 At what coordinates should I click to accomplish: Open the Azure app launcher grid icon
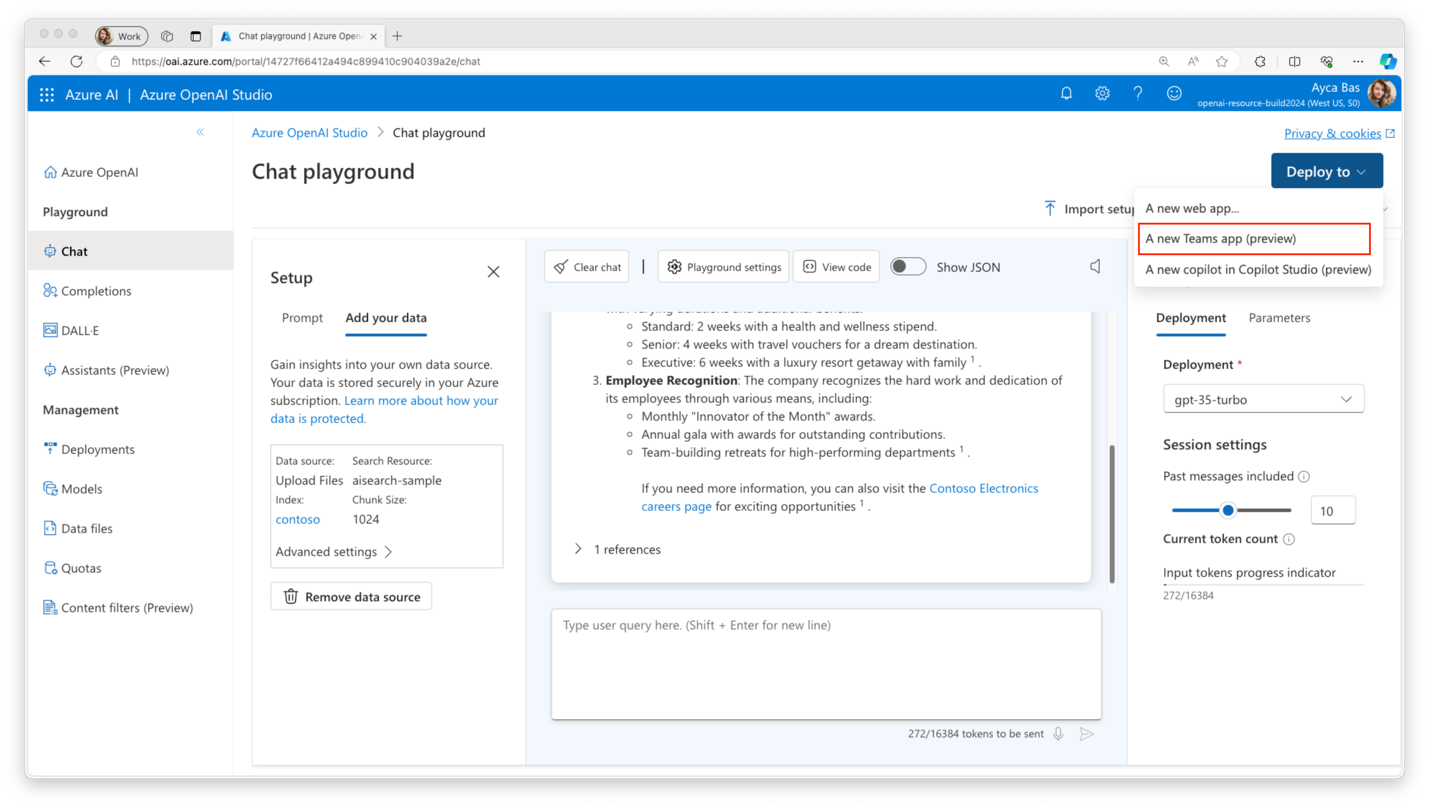click(47, 95)
